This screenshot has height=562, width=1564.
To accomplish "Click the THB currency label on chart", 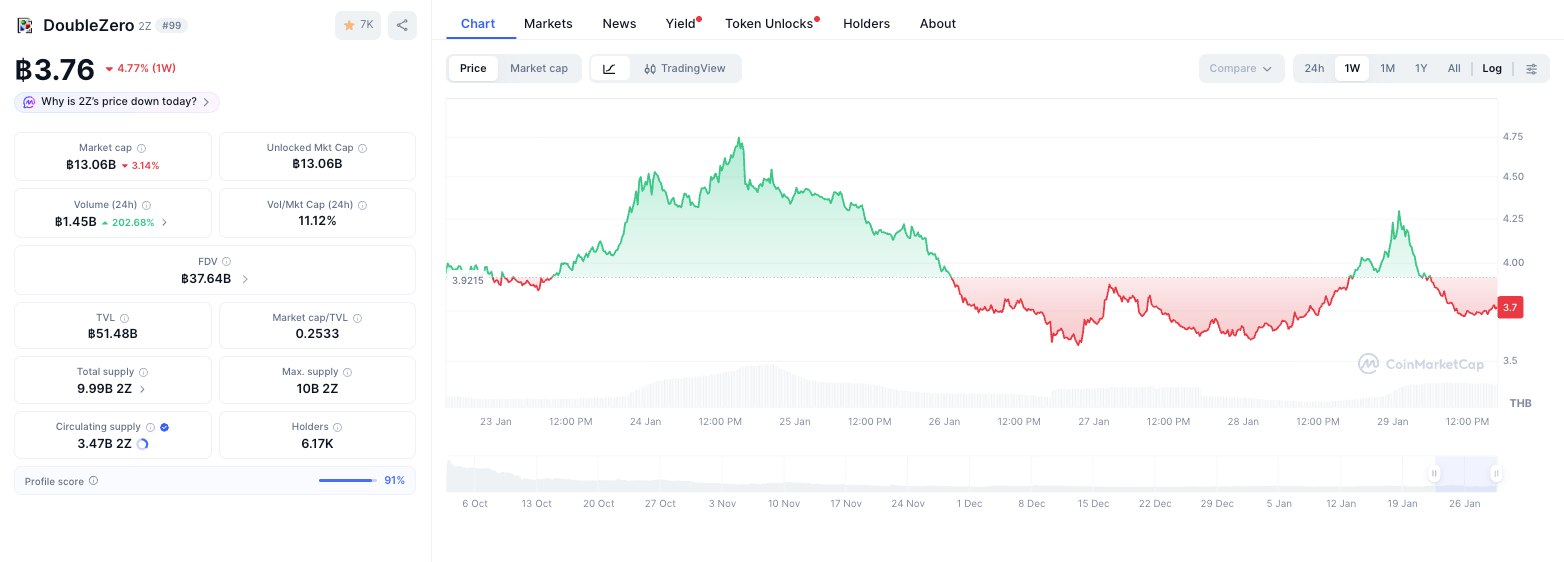I will pos(1520,403).
